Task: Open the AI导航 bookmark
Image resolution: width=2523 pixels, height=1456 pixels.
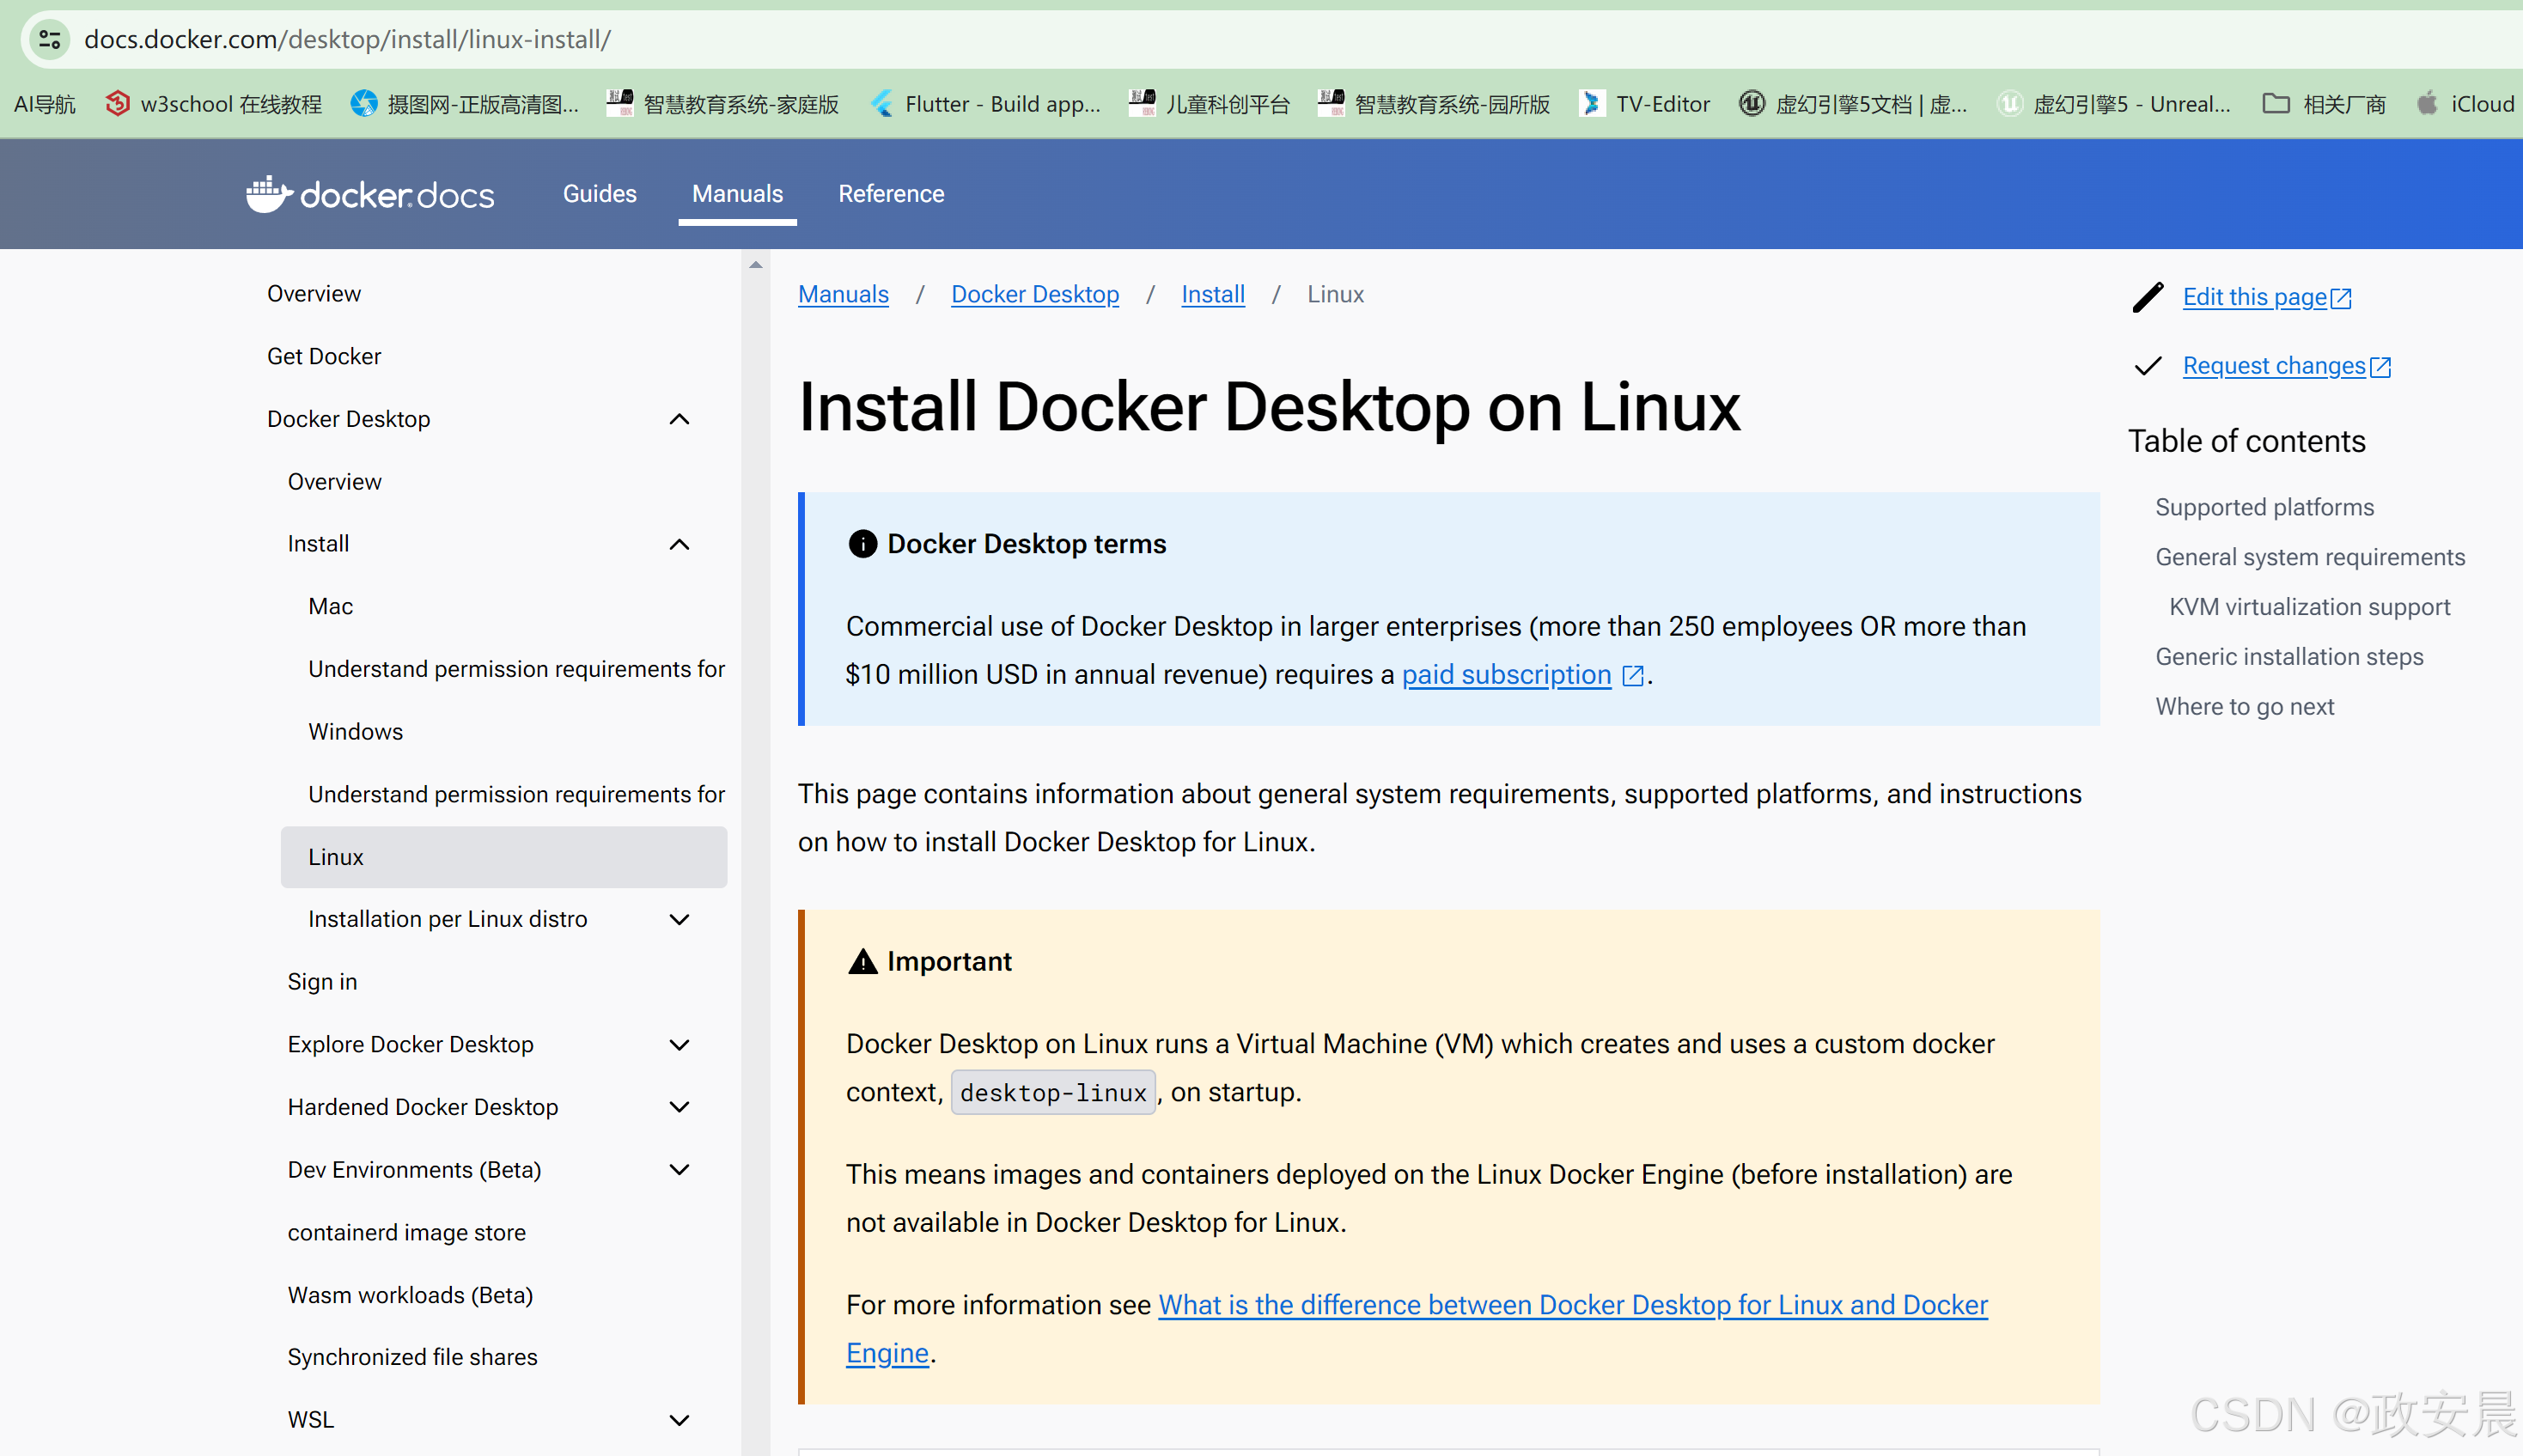Action: [45, 103]
